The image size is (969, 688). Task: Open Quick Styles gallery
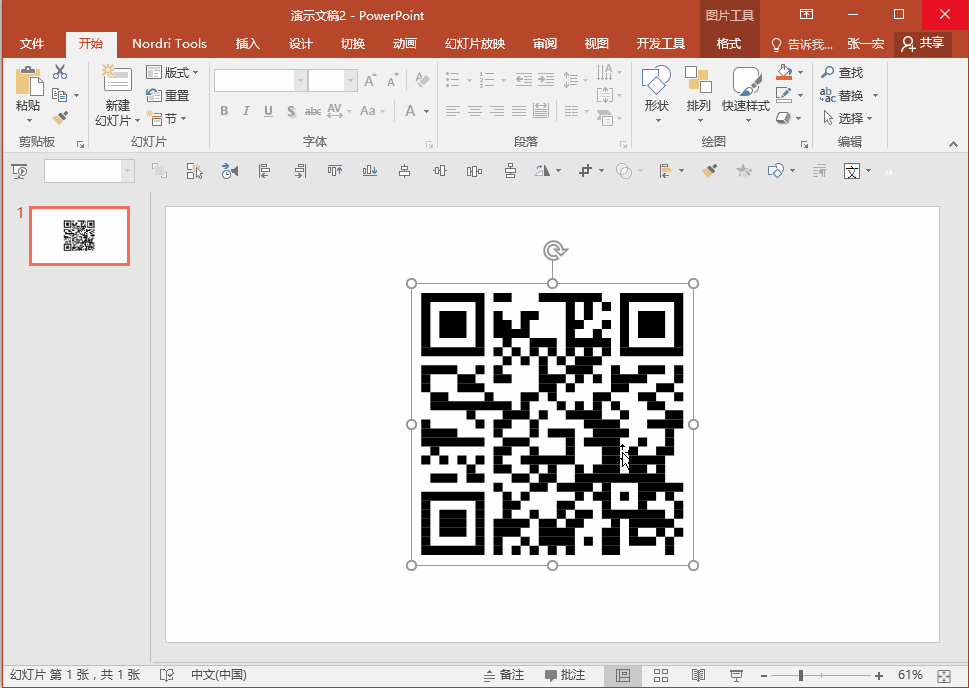pyautogui.click(x=746, y=81)
